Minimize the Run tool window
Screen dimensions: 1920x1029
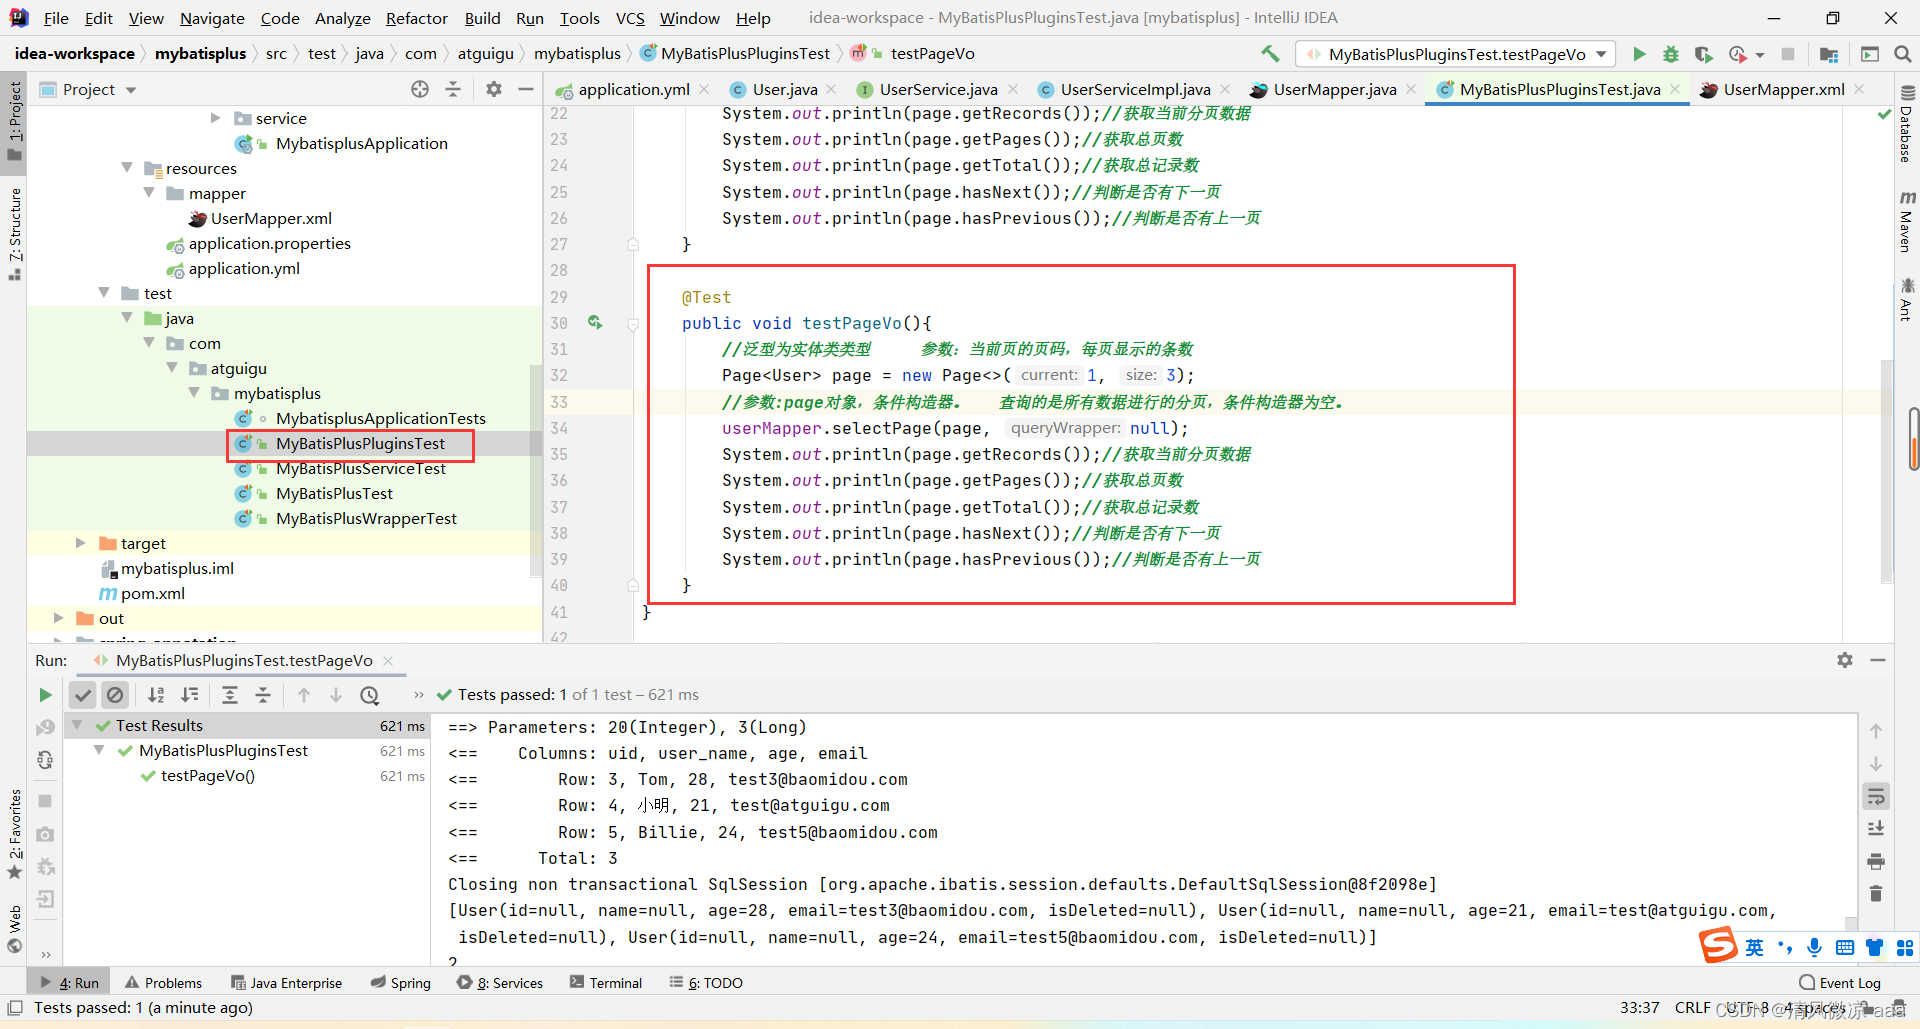pos(1878,660)
